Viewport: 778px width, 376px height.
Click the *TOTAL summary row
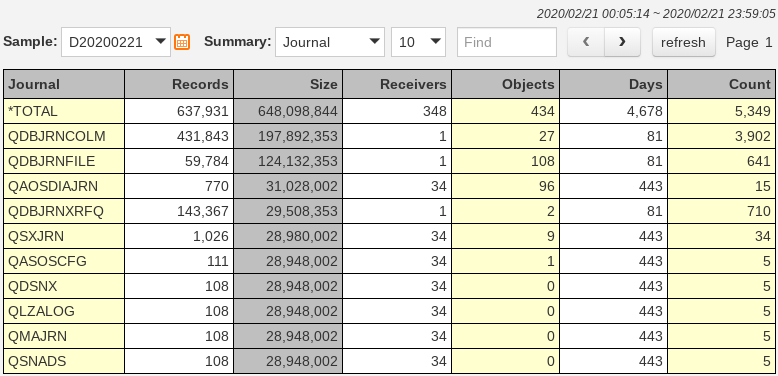coord(389,111)
